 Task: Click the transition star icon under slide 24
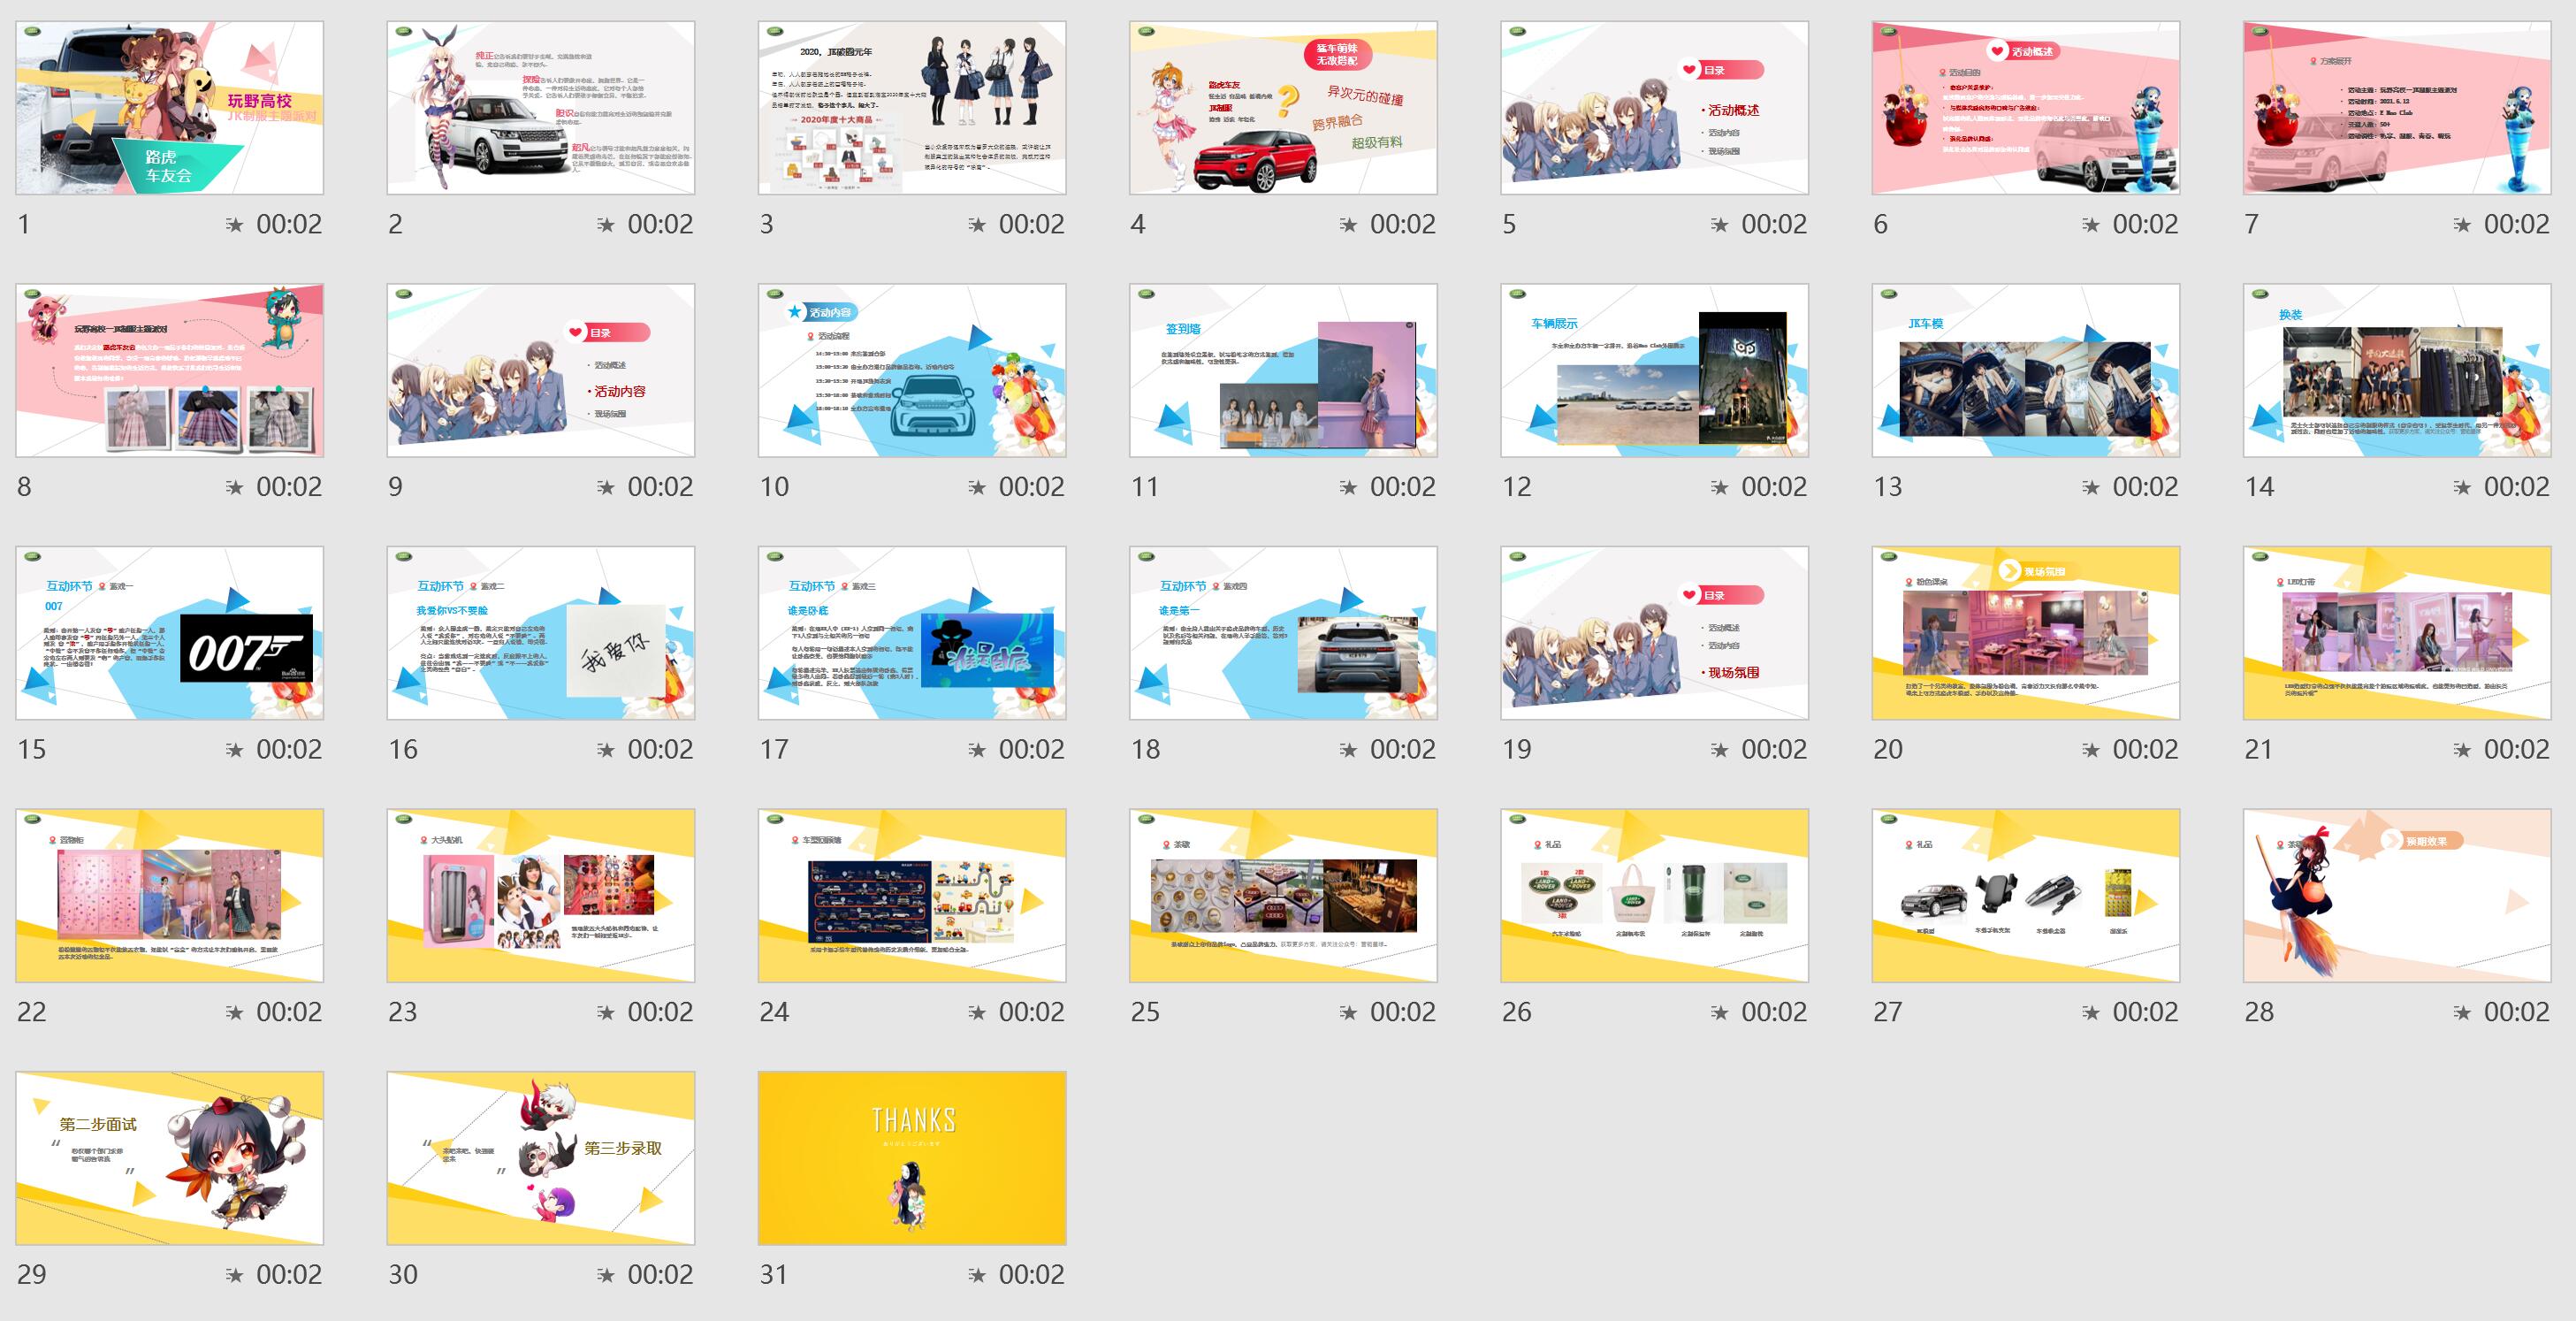(x=976, y=1013)
